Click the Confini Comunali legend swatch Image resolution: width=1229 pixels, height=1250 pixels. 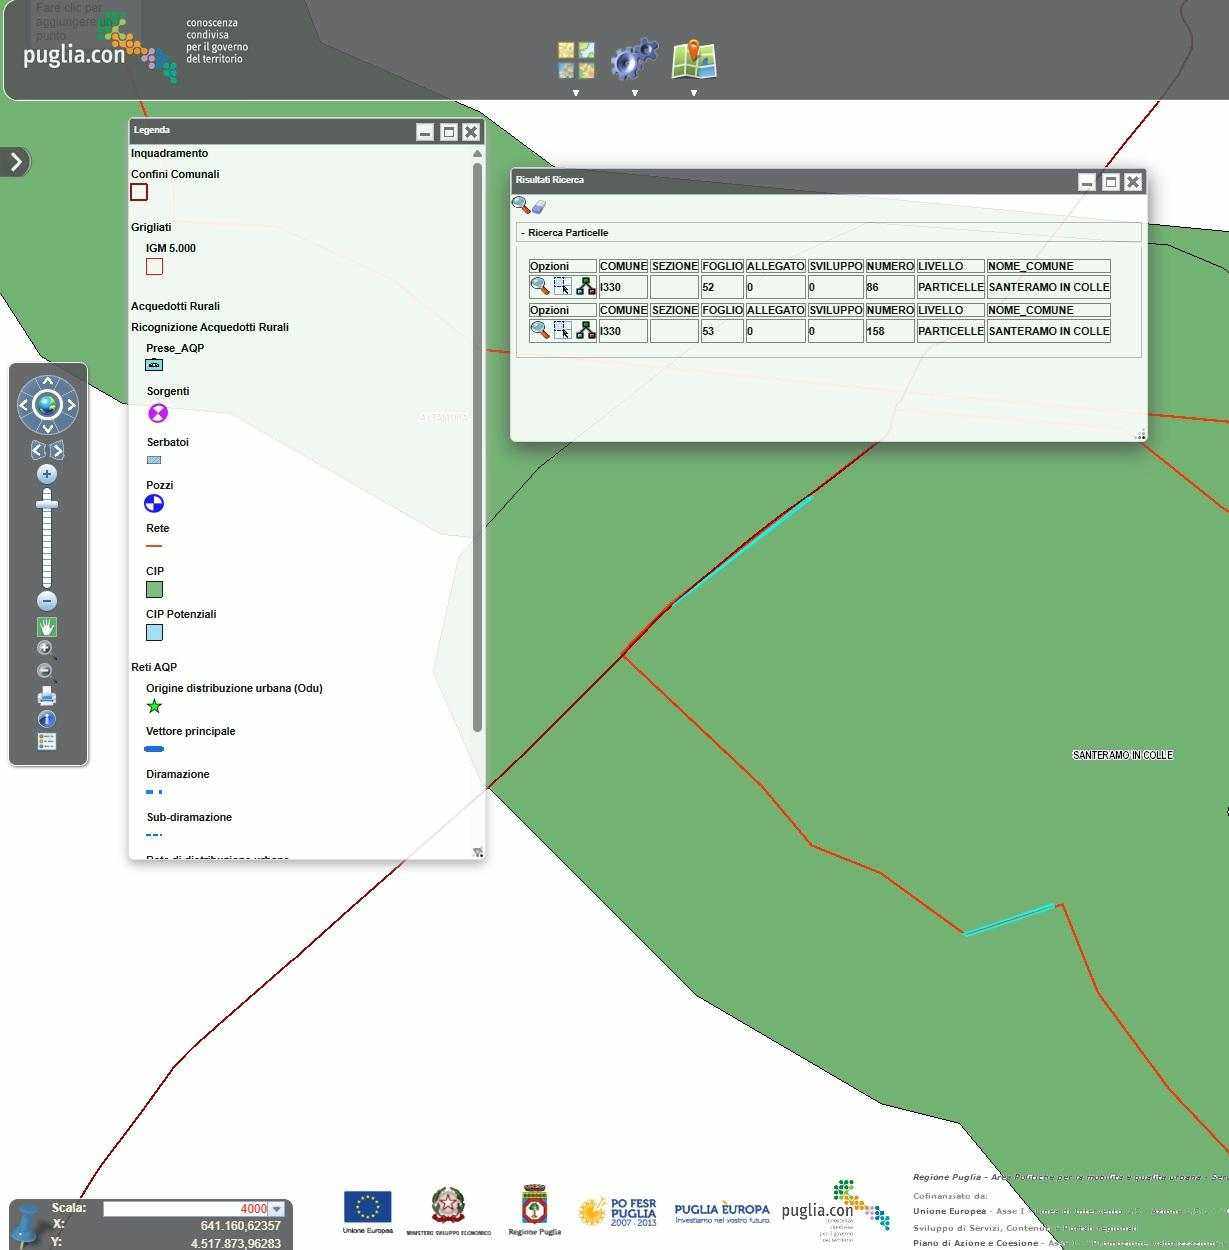[x=139, y=192]
